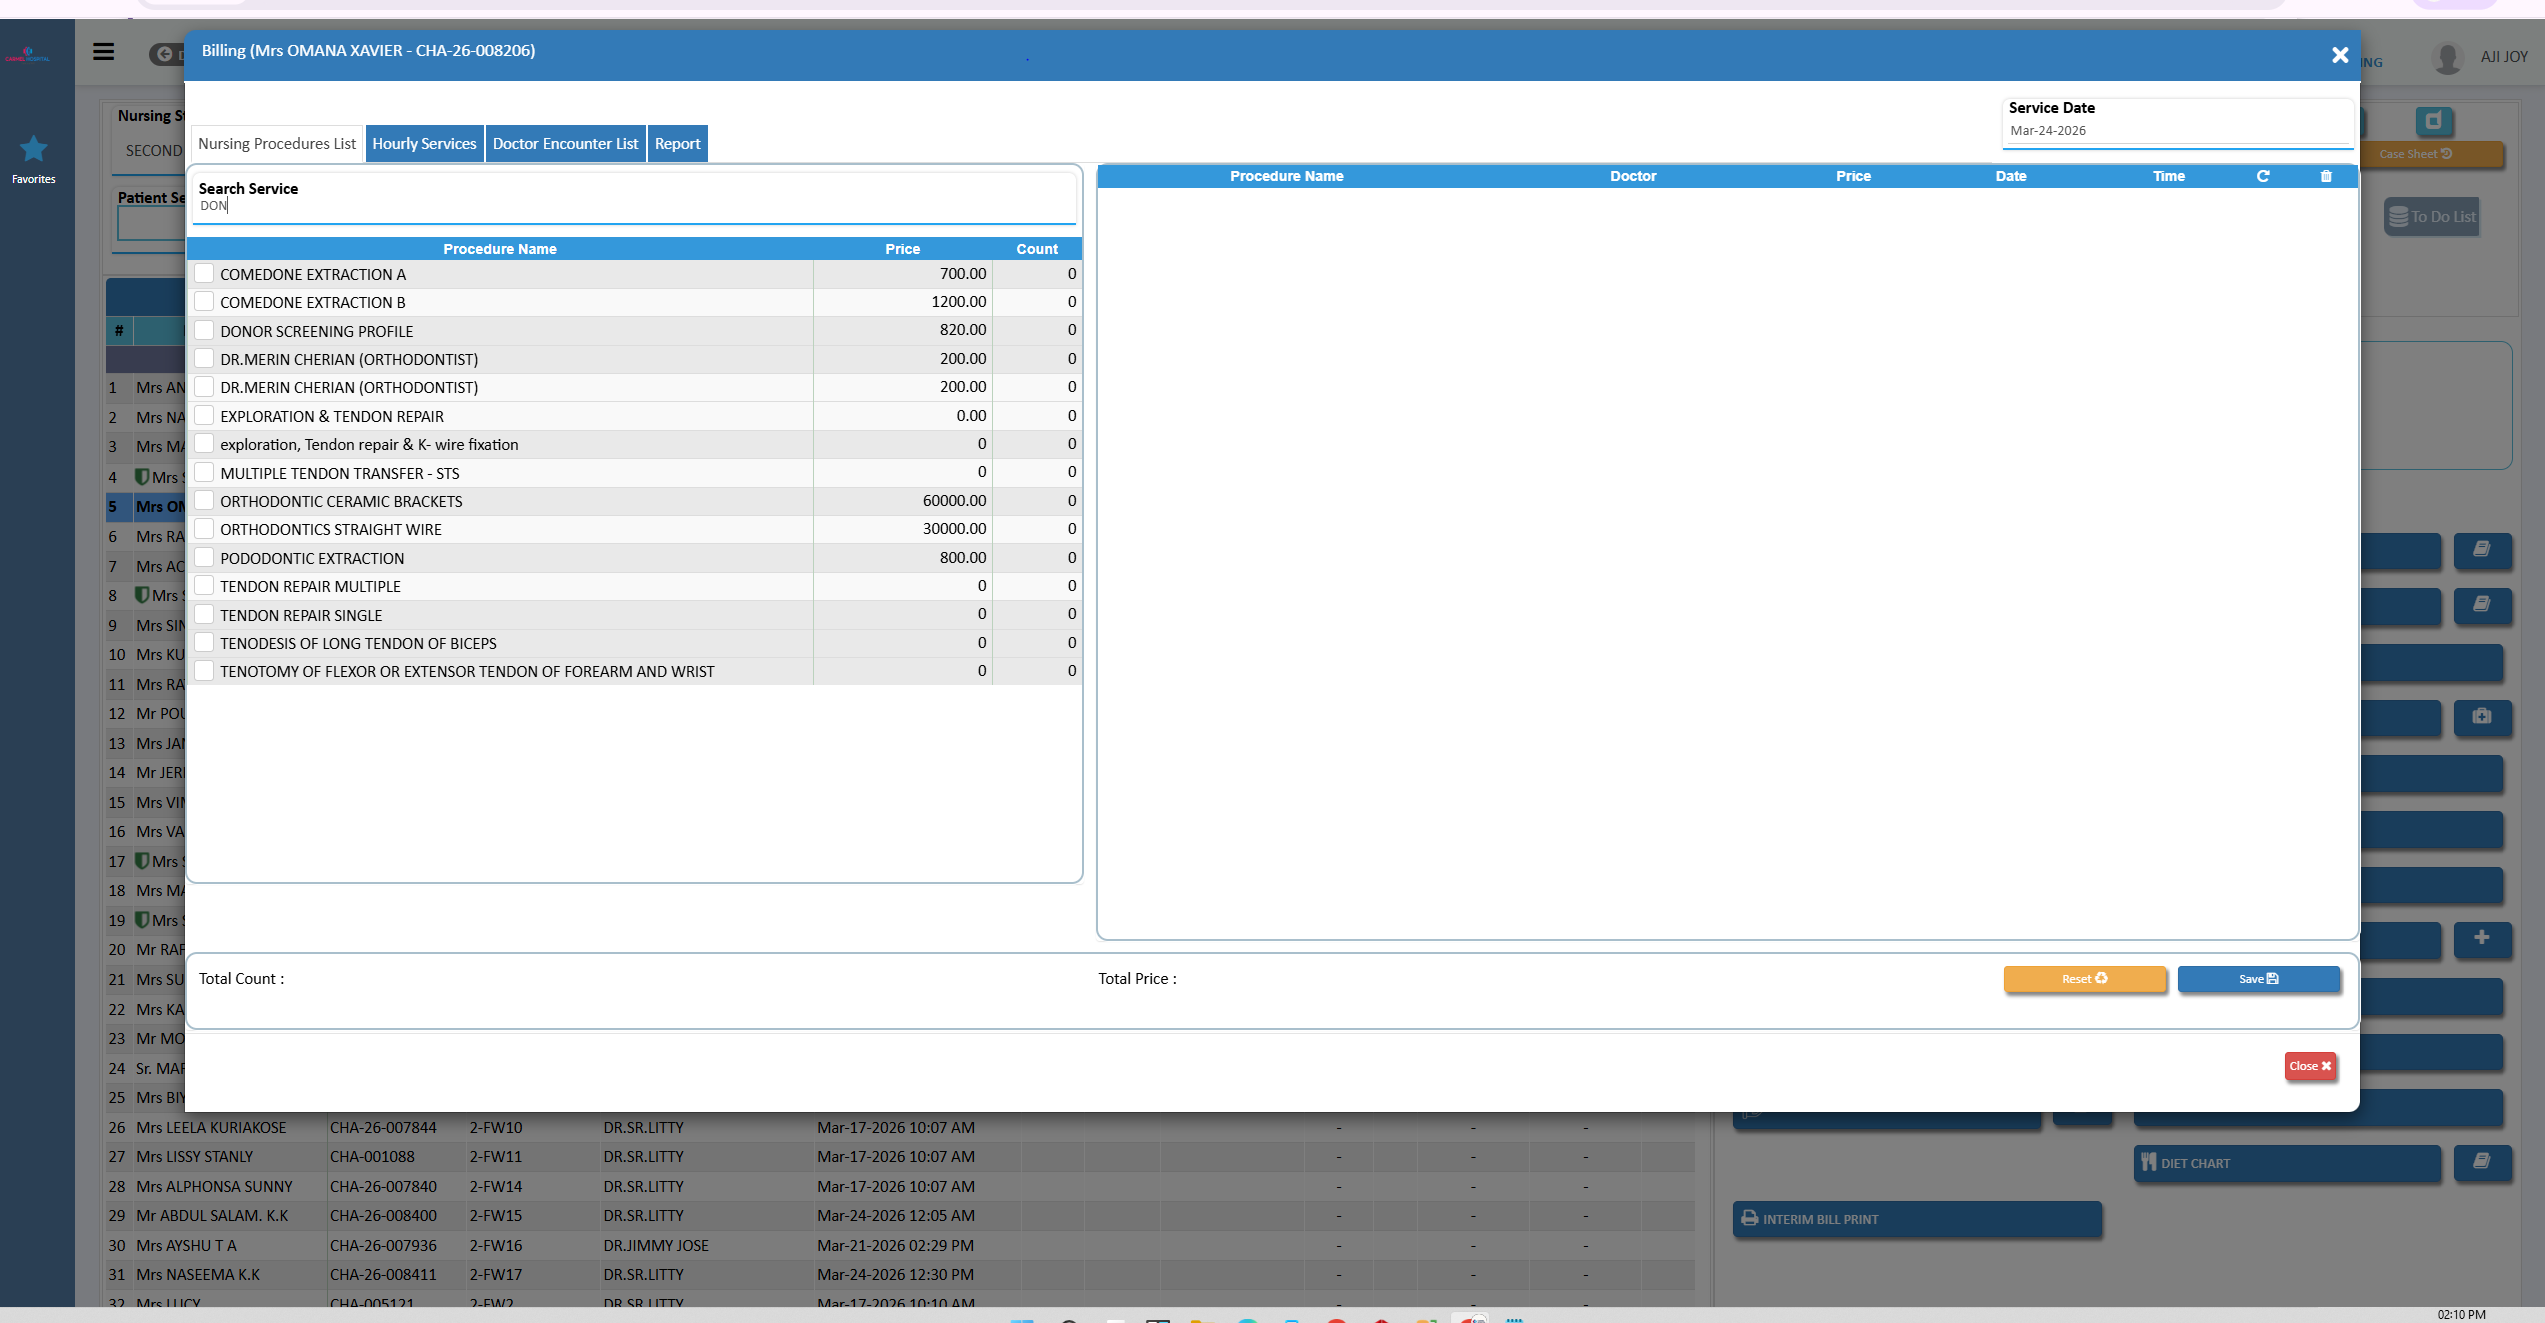Viewport: 2545px width, 1323px height.
Task: Go to the Report tab
Action: tap(677, 144)
